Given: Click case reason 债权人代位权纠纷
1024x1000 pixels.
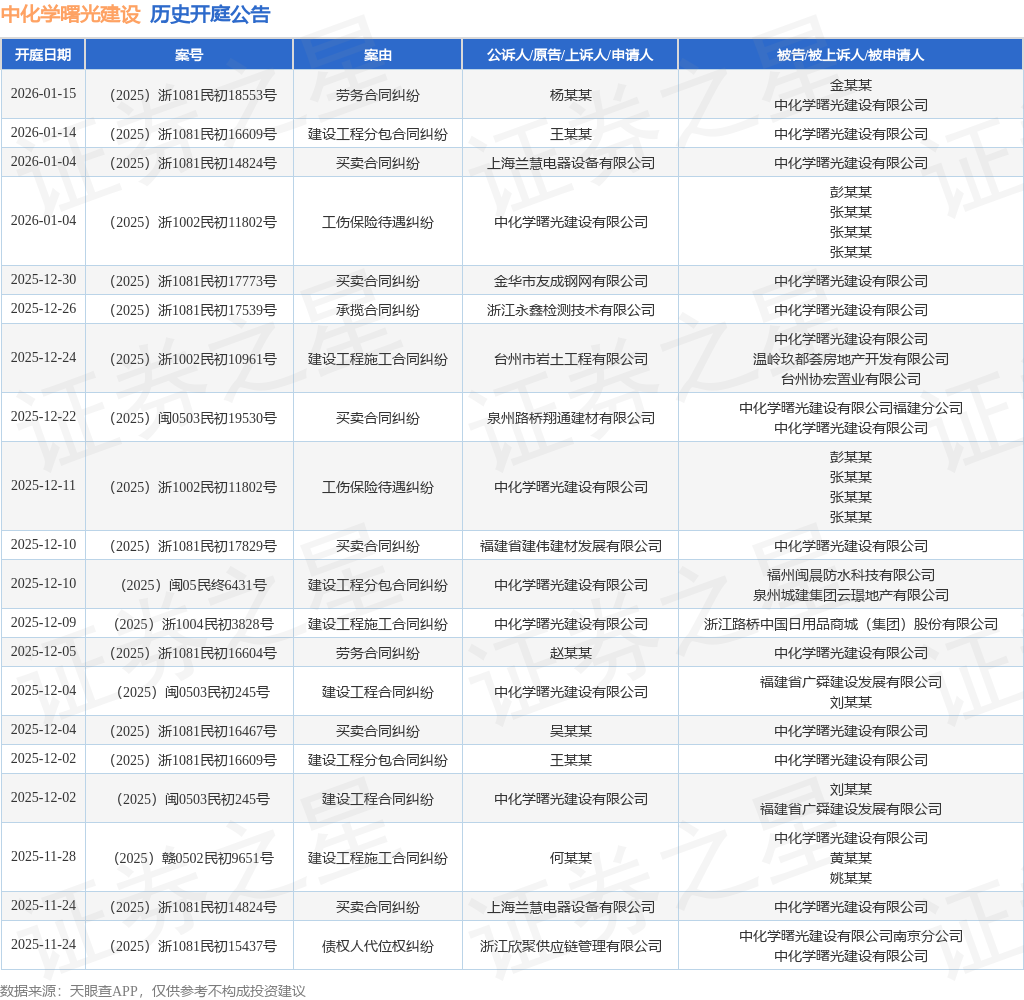Looking at the screenshot, I should point(377,946).
